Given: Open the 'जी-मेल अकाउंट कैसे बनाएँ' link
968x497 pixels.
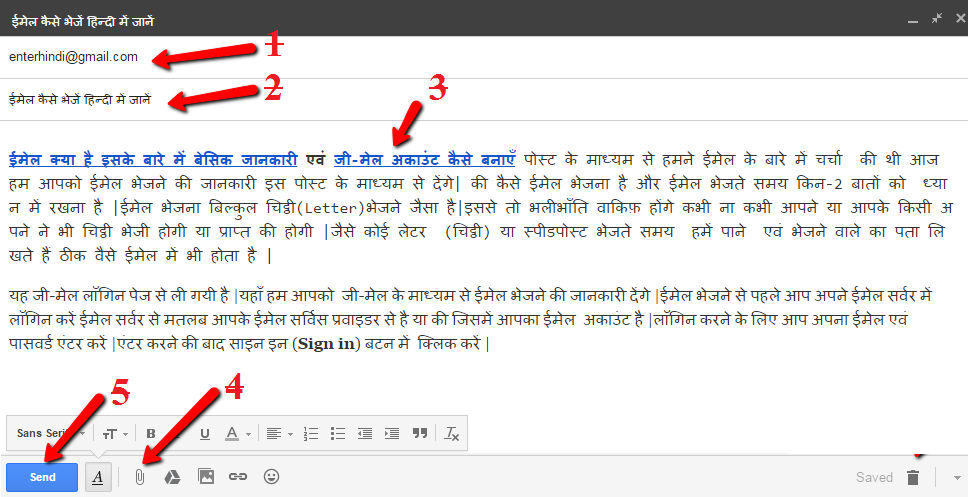Looking at the screenshot, I should tap(424, 159).
